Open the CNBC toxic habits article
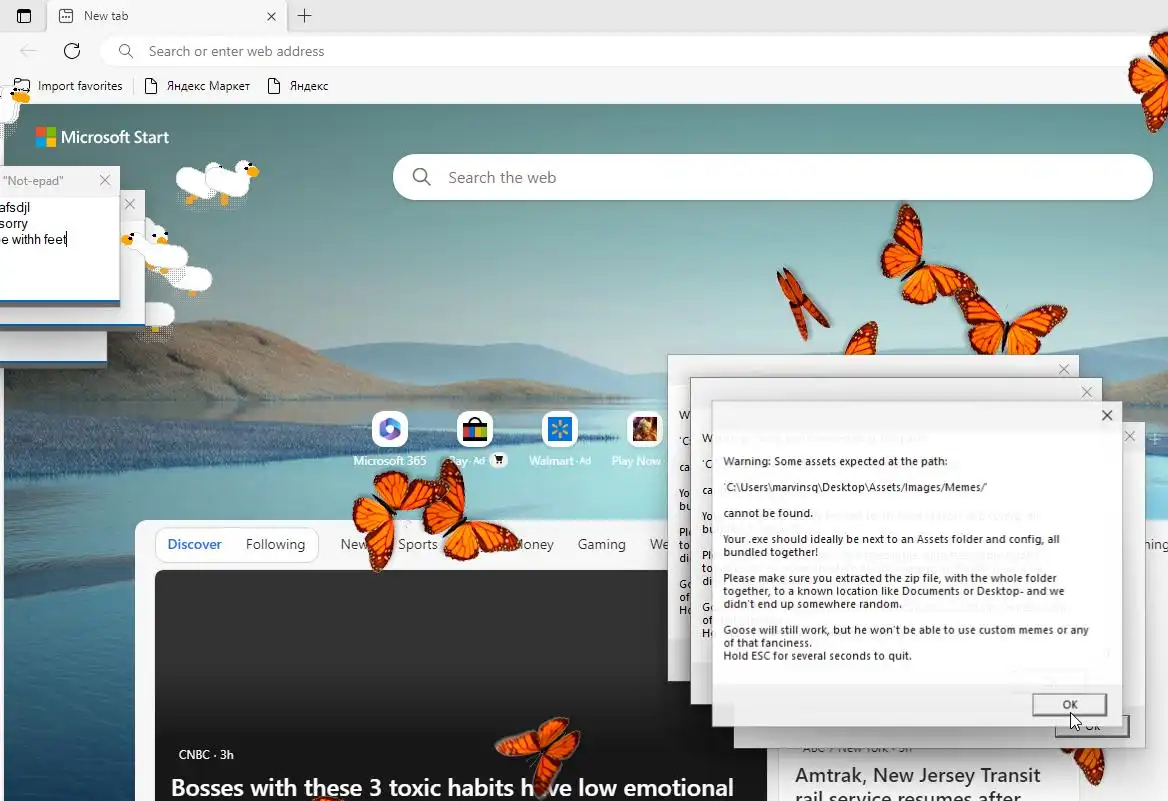1168x801 pixels. tap(452, 787)
